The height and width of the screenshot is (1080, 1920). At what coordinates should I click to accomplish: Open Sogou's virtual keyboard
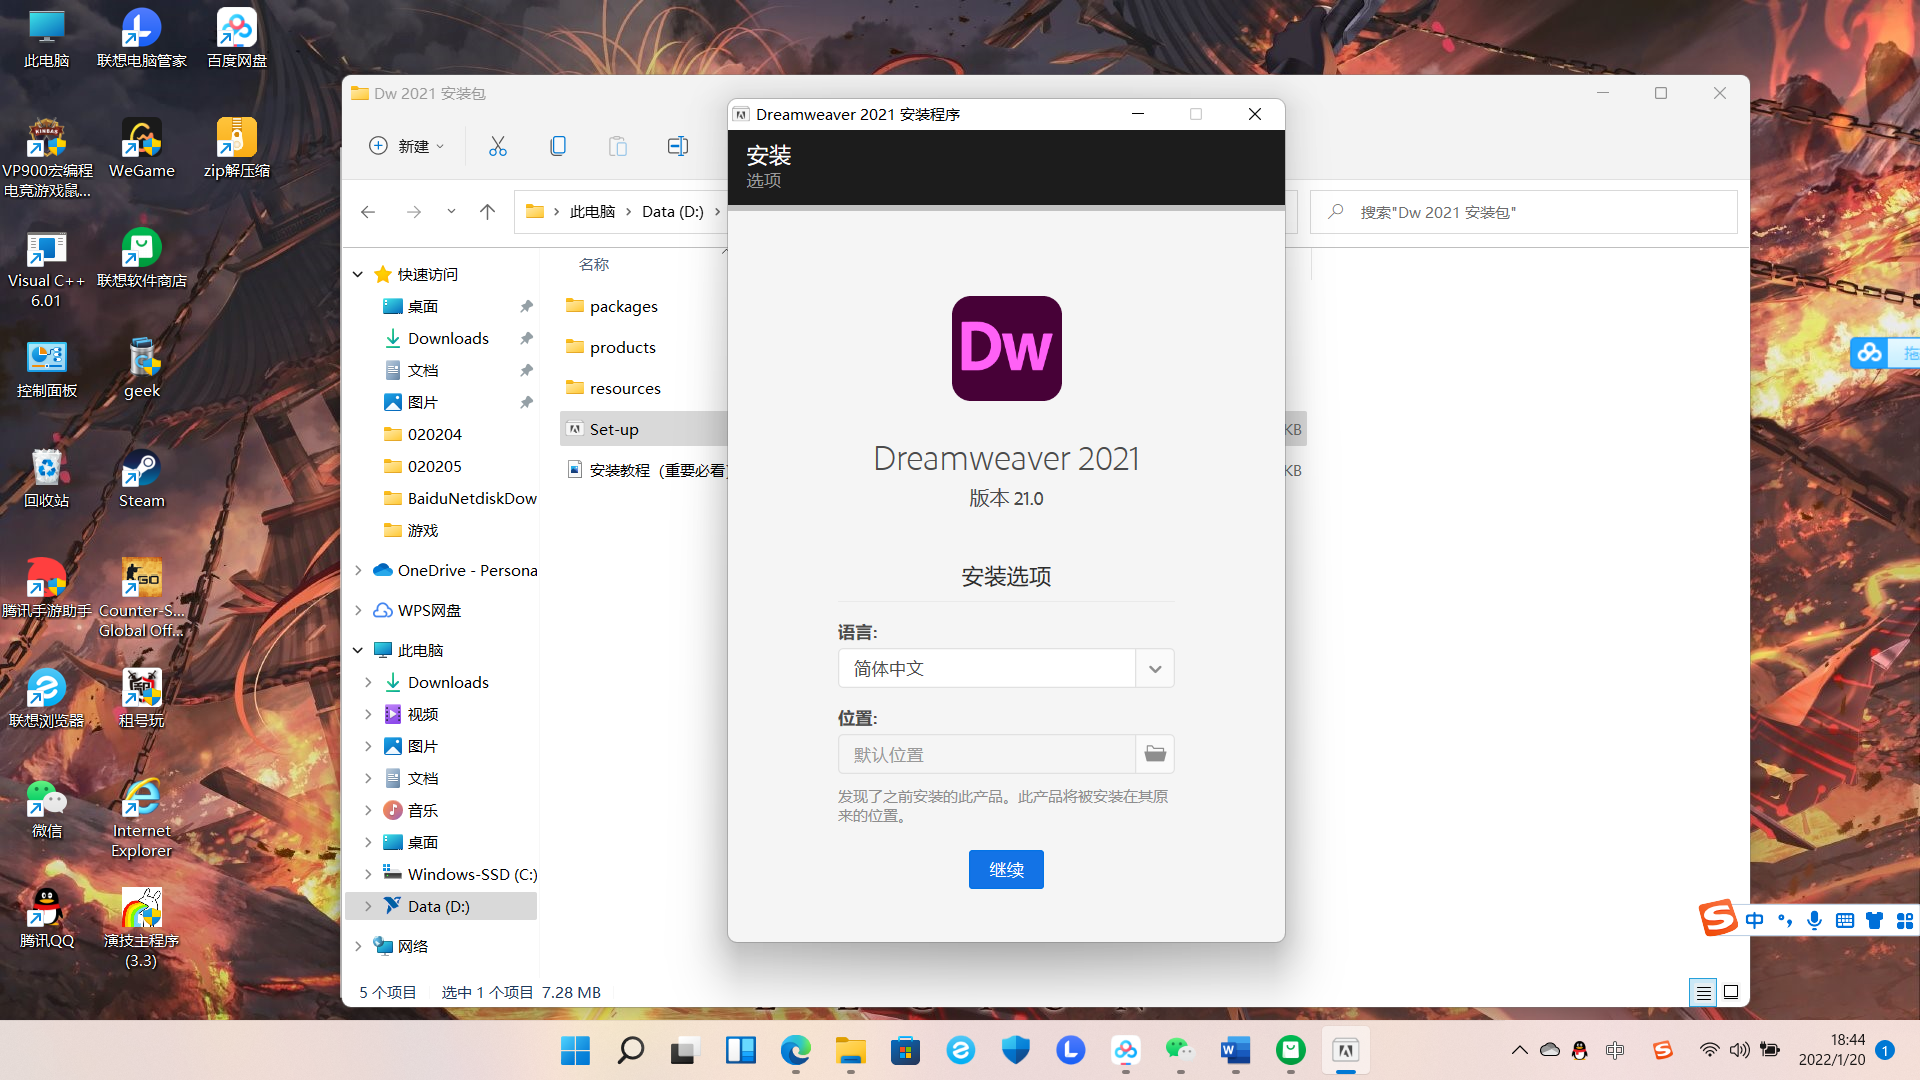coord(1844,920)
